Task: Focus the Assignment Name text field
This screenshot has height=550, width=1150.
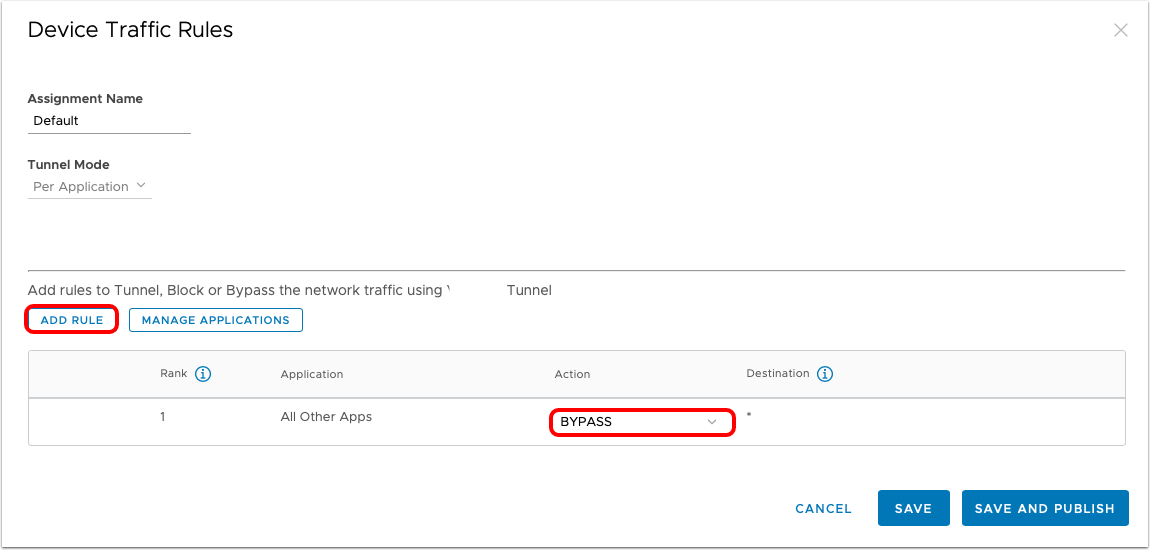Action: tap(109, 121)
